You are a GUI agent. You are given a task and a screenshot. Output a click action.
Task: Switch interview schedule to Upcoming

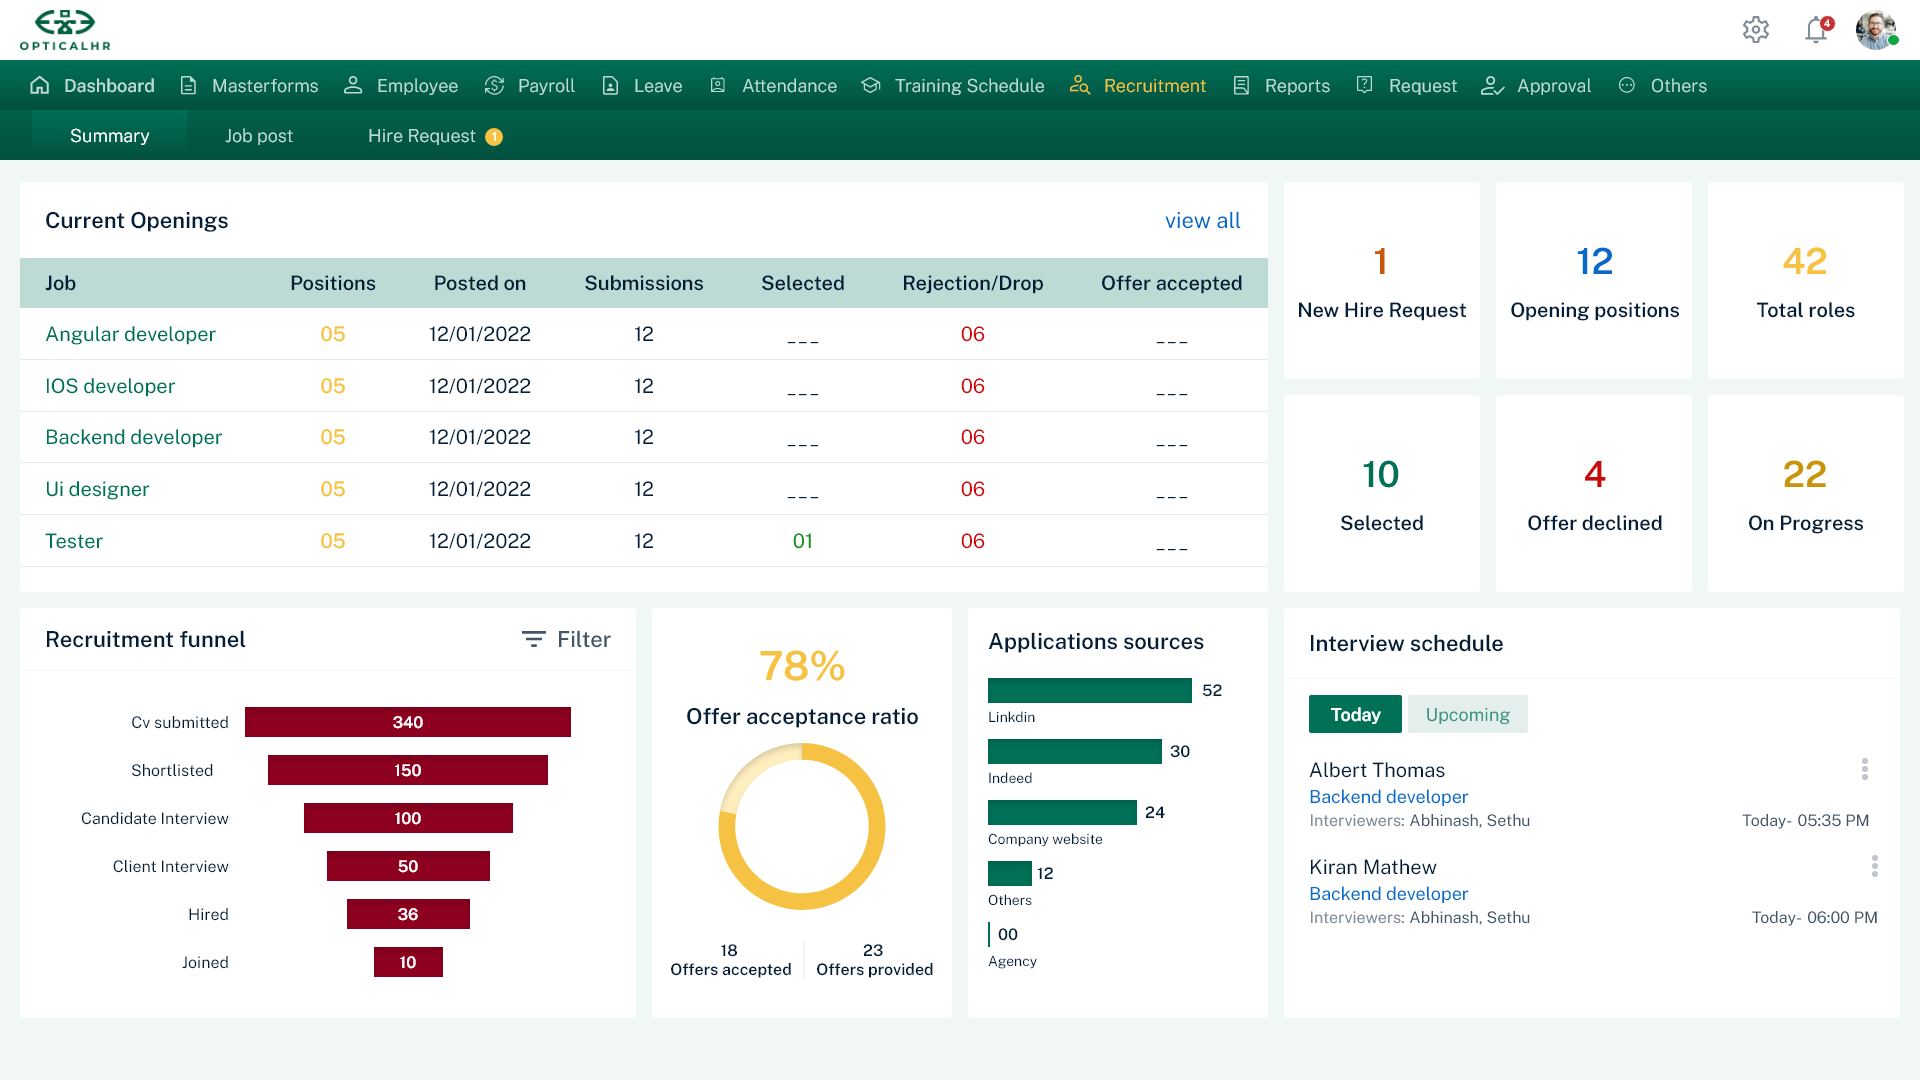coord(1467,714)
